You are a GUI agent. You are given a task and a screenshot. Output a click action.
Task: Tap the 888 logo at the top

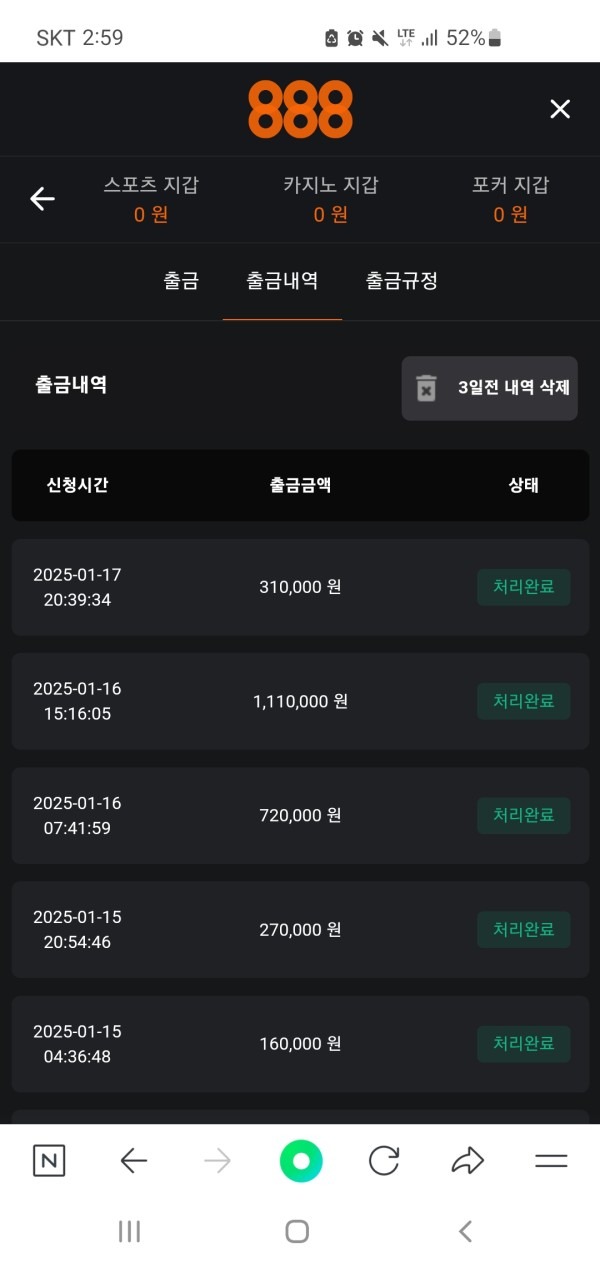(x=299, y=107)
